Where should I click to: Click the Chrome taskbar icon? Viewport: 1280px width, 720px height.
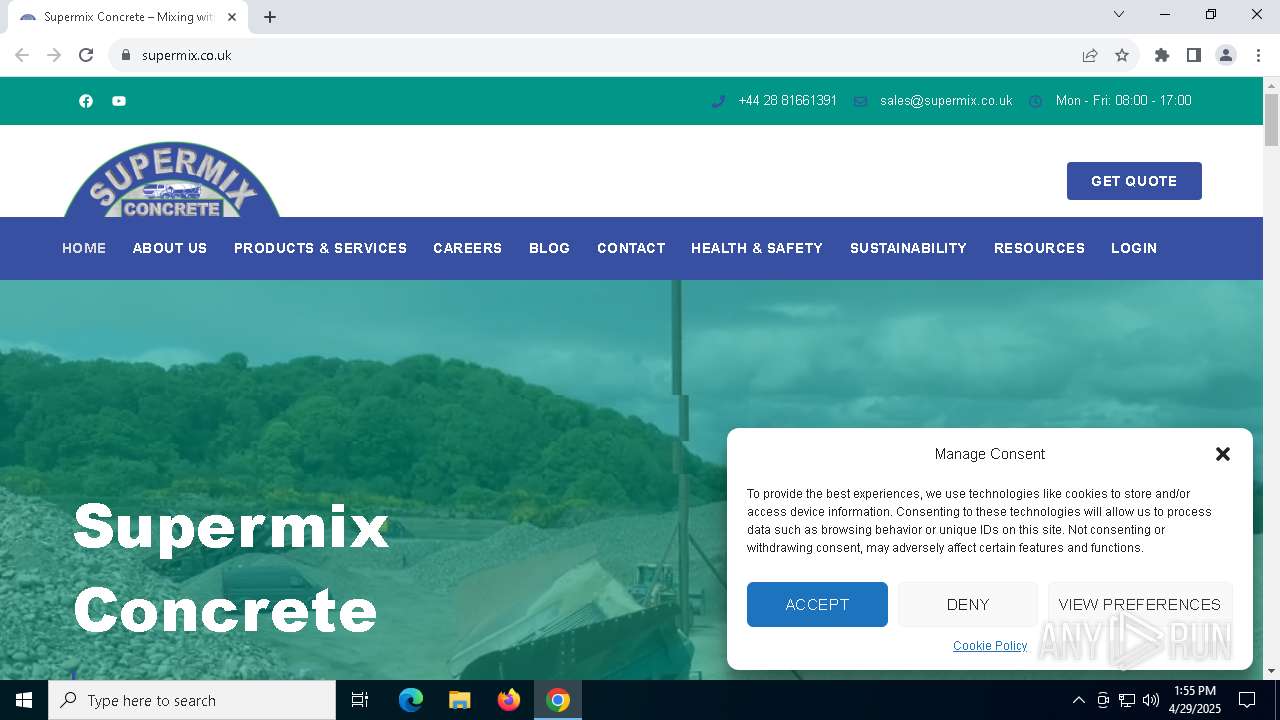pos(558,700)
